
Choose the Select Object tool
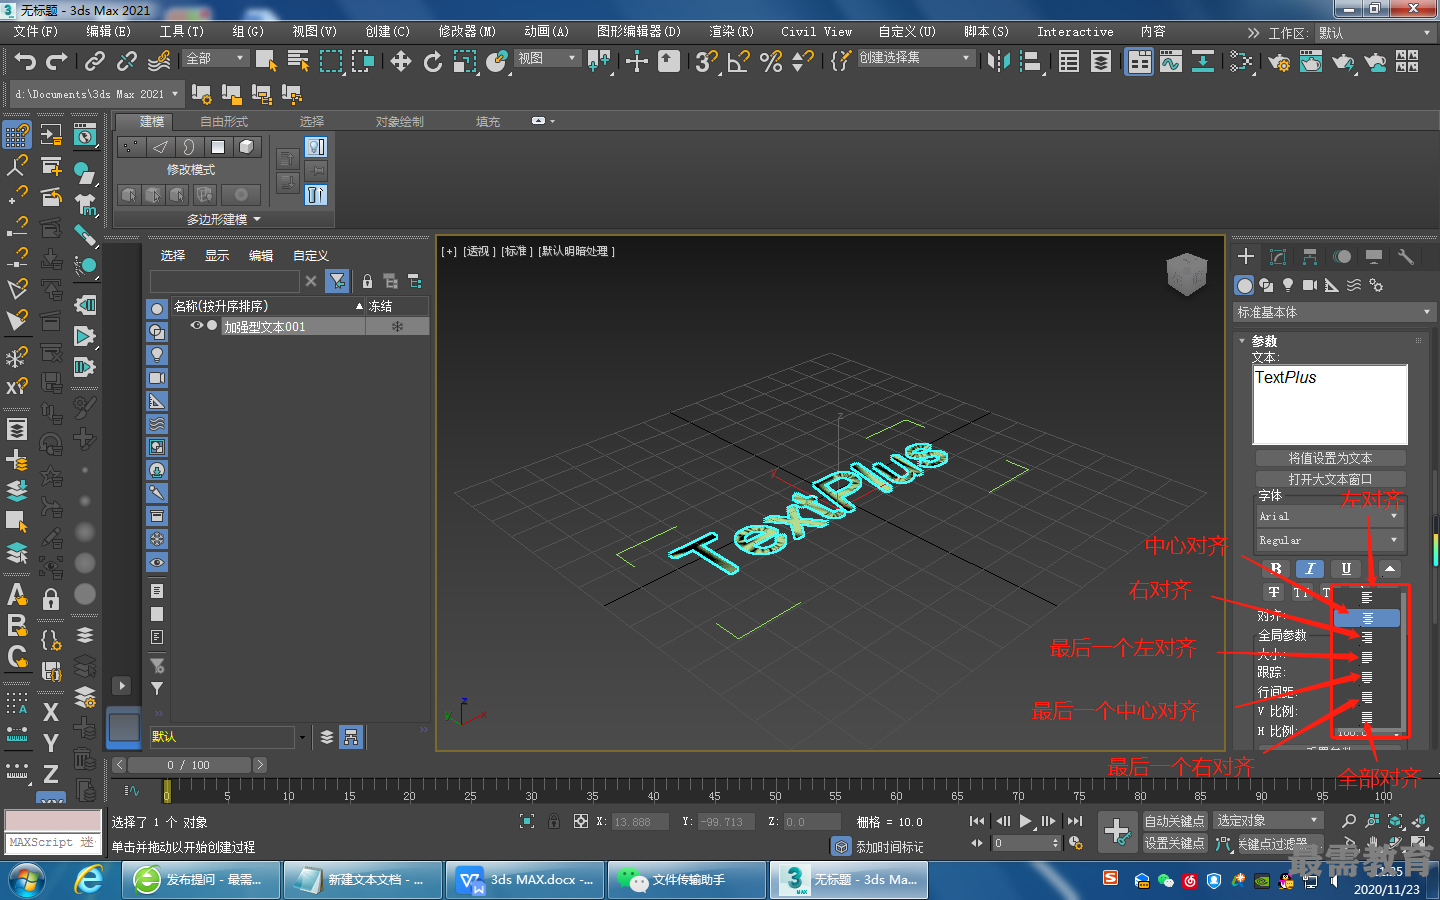(x=266, y=61)
